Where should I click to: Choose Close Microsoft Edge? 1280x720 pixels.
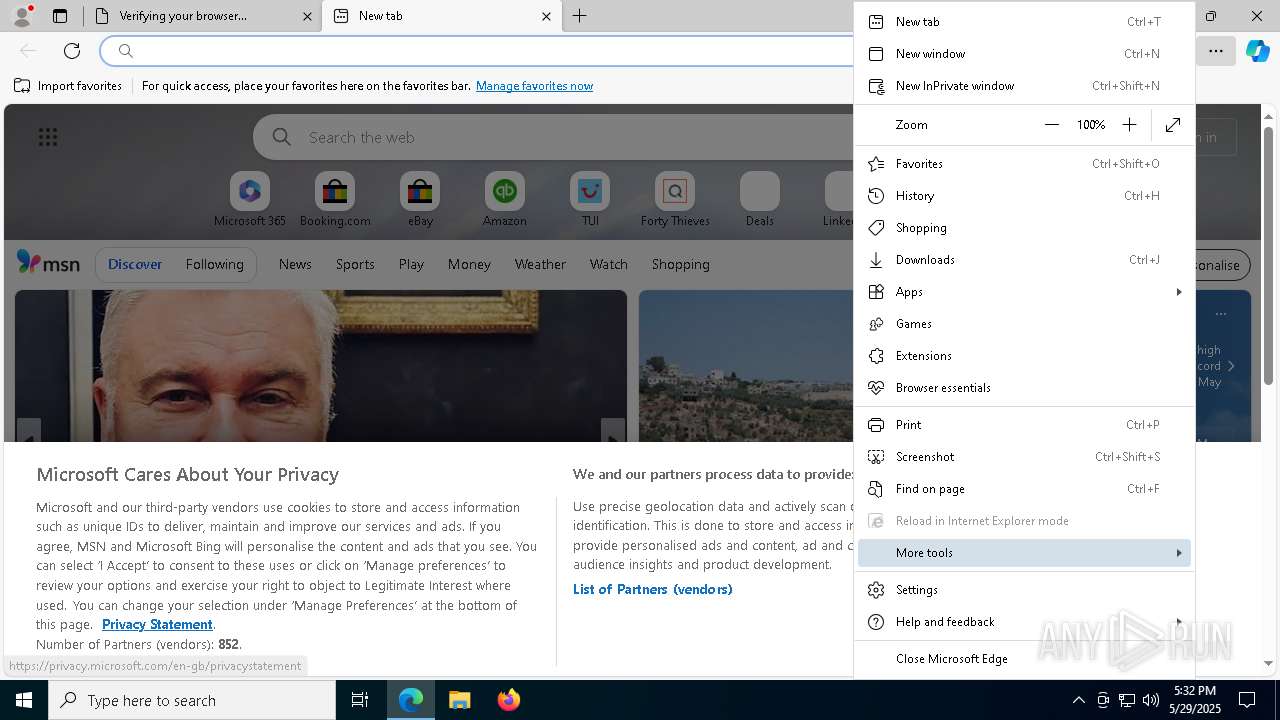[1024, 659]
